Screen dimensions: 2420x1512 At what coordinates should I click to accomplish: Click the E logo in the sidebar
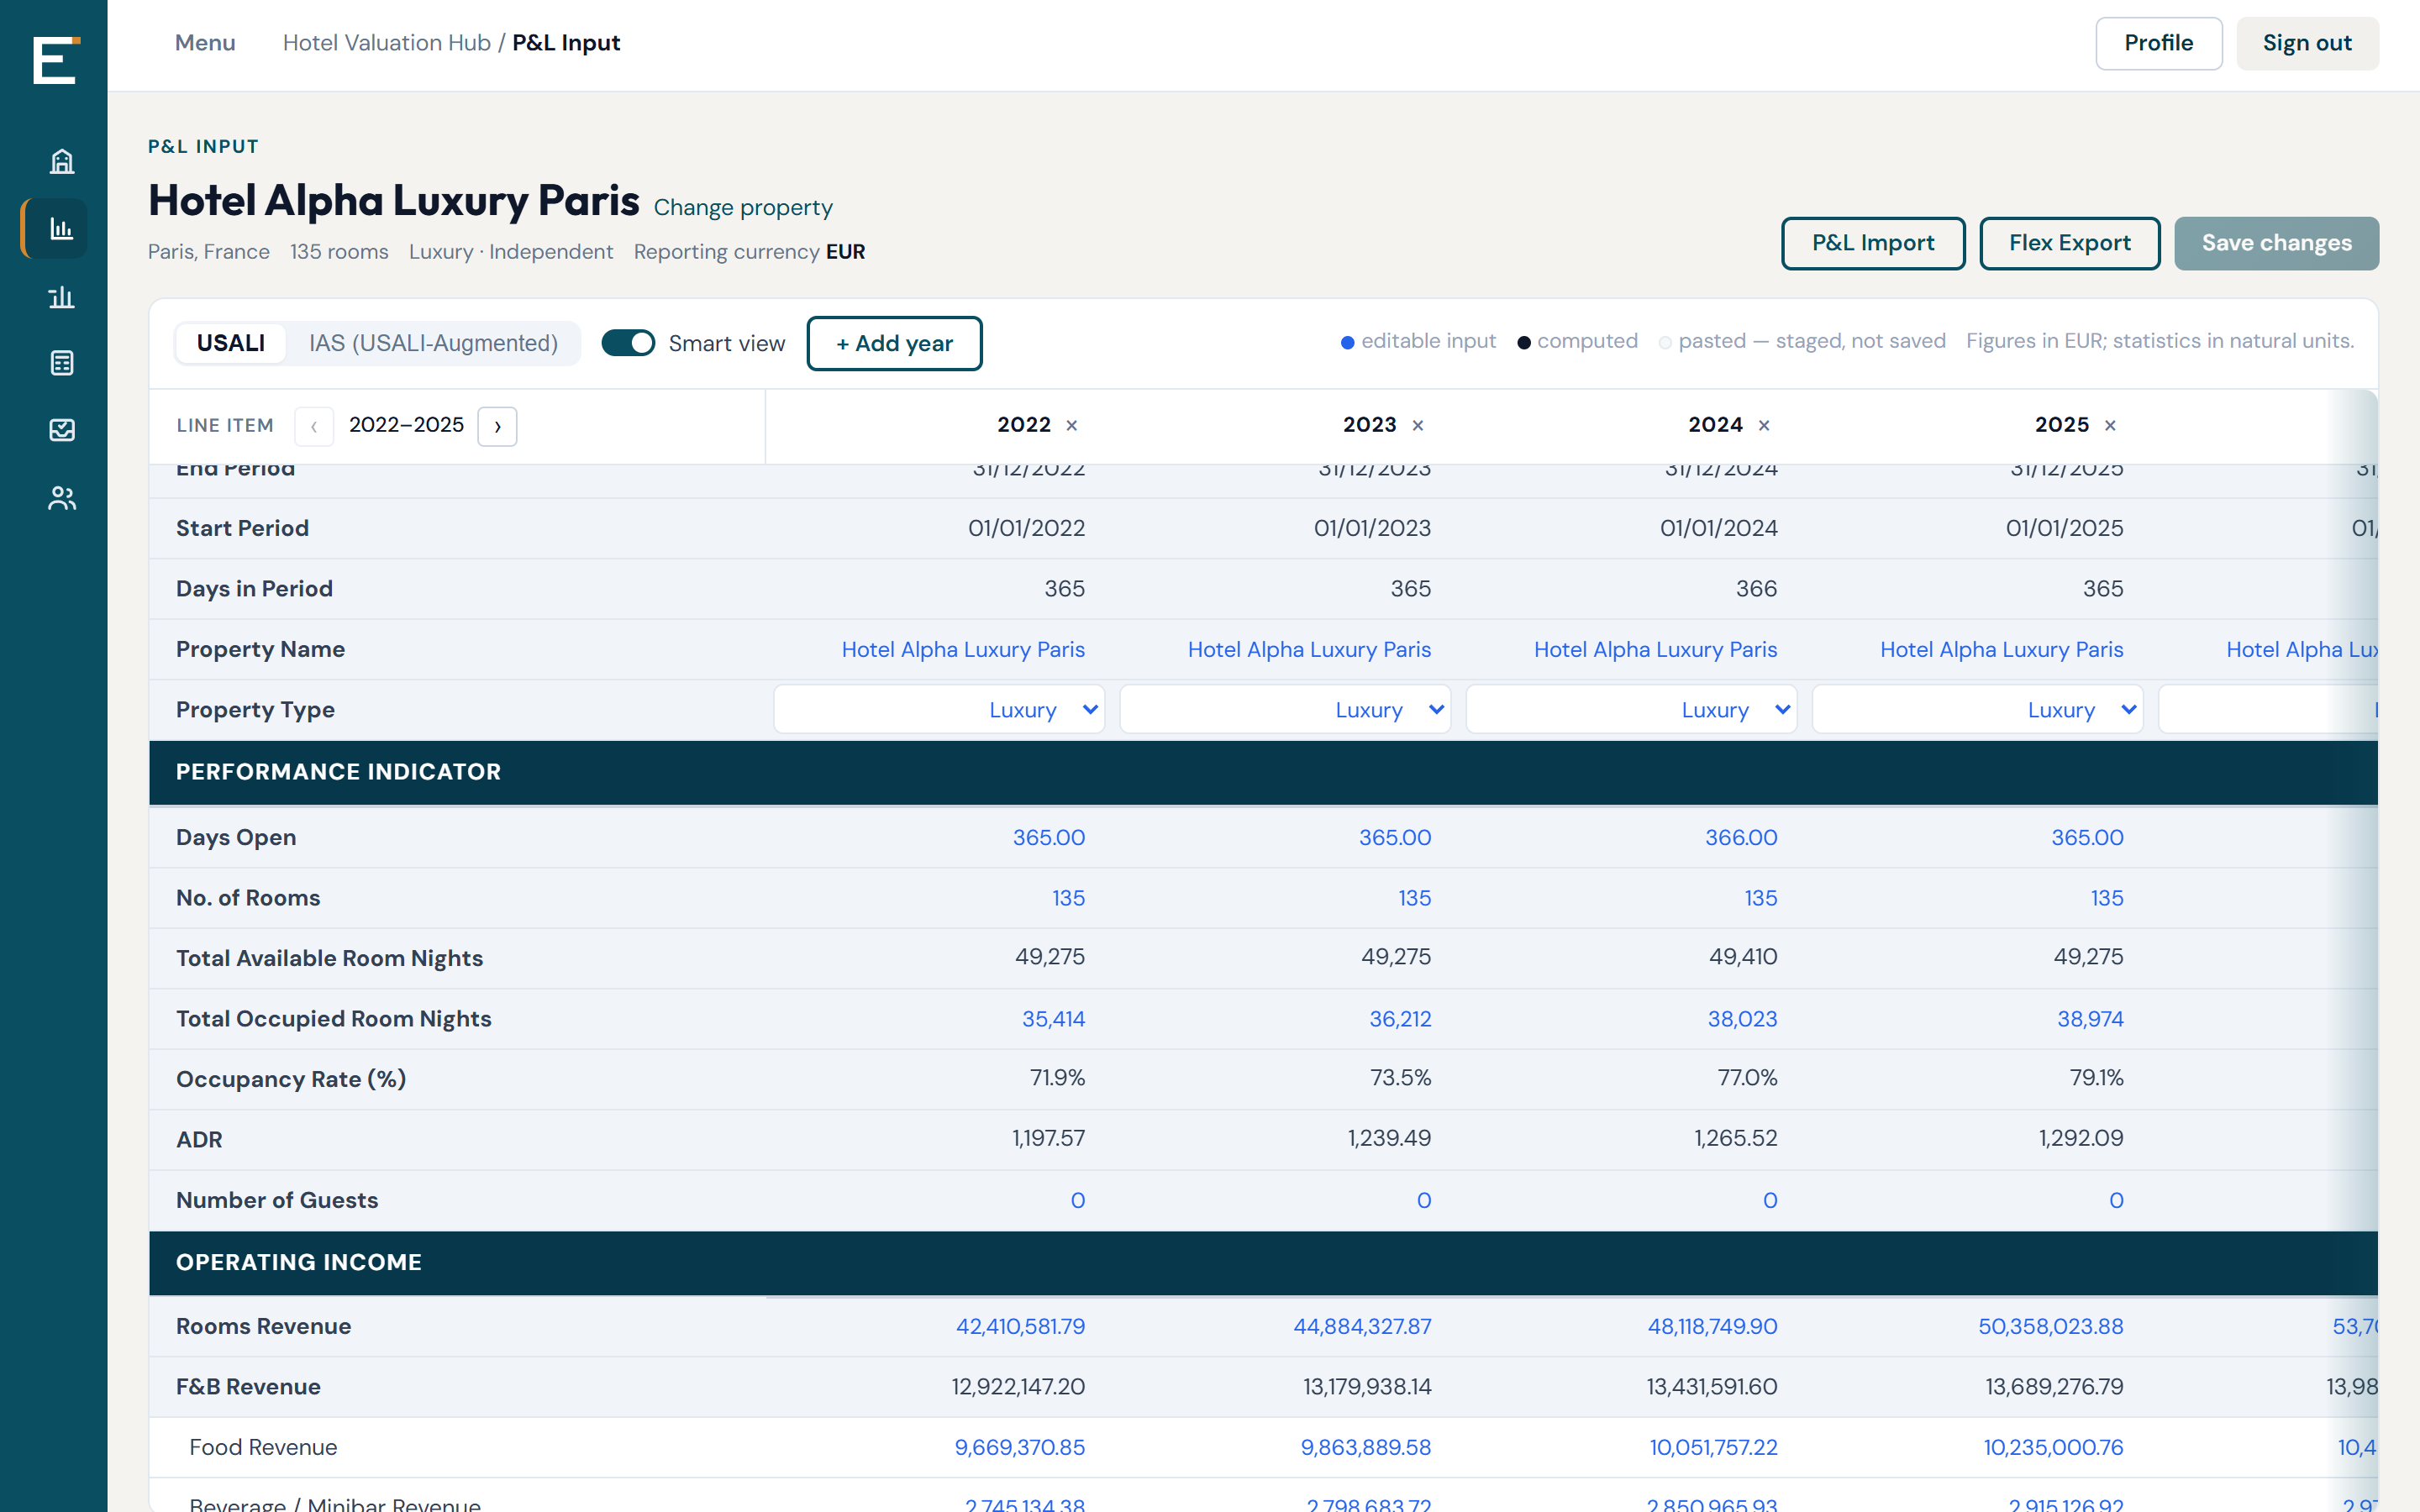pyautogui.click(x=54, y=60)
